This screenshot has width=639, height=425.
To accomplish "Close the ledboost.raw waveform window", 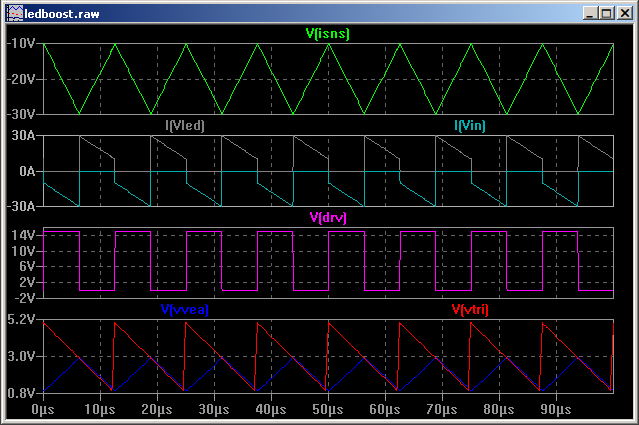I will 623,12.
